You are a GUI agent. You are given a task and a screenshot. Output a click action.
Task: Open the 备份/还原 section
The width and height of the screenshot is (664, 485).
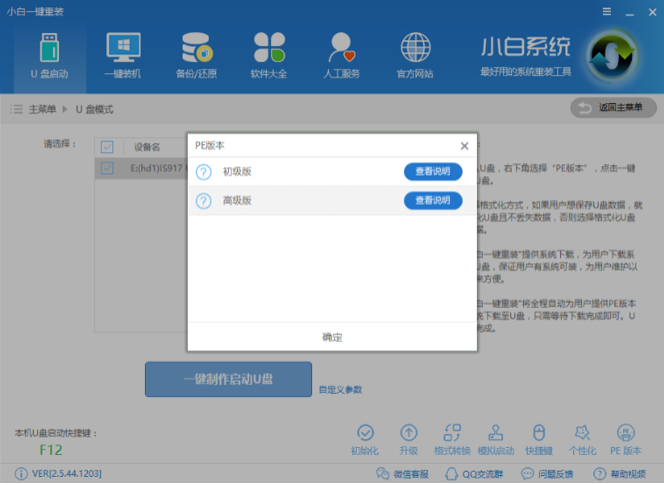click(195, 55)
